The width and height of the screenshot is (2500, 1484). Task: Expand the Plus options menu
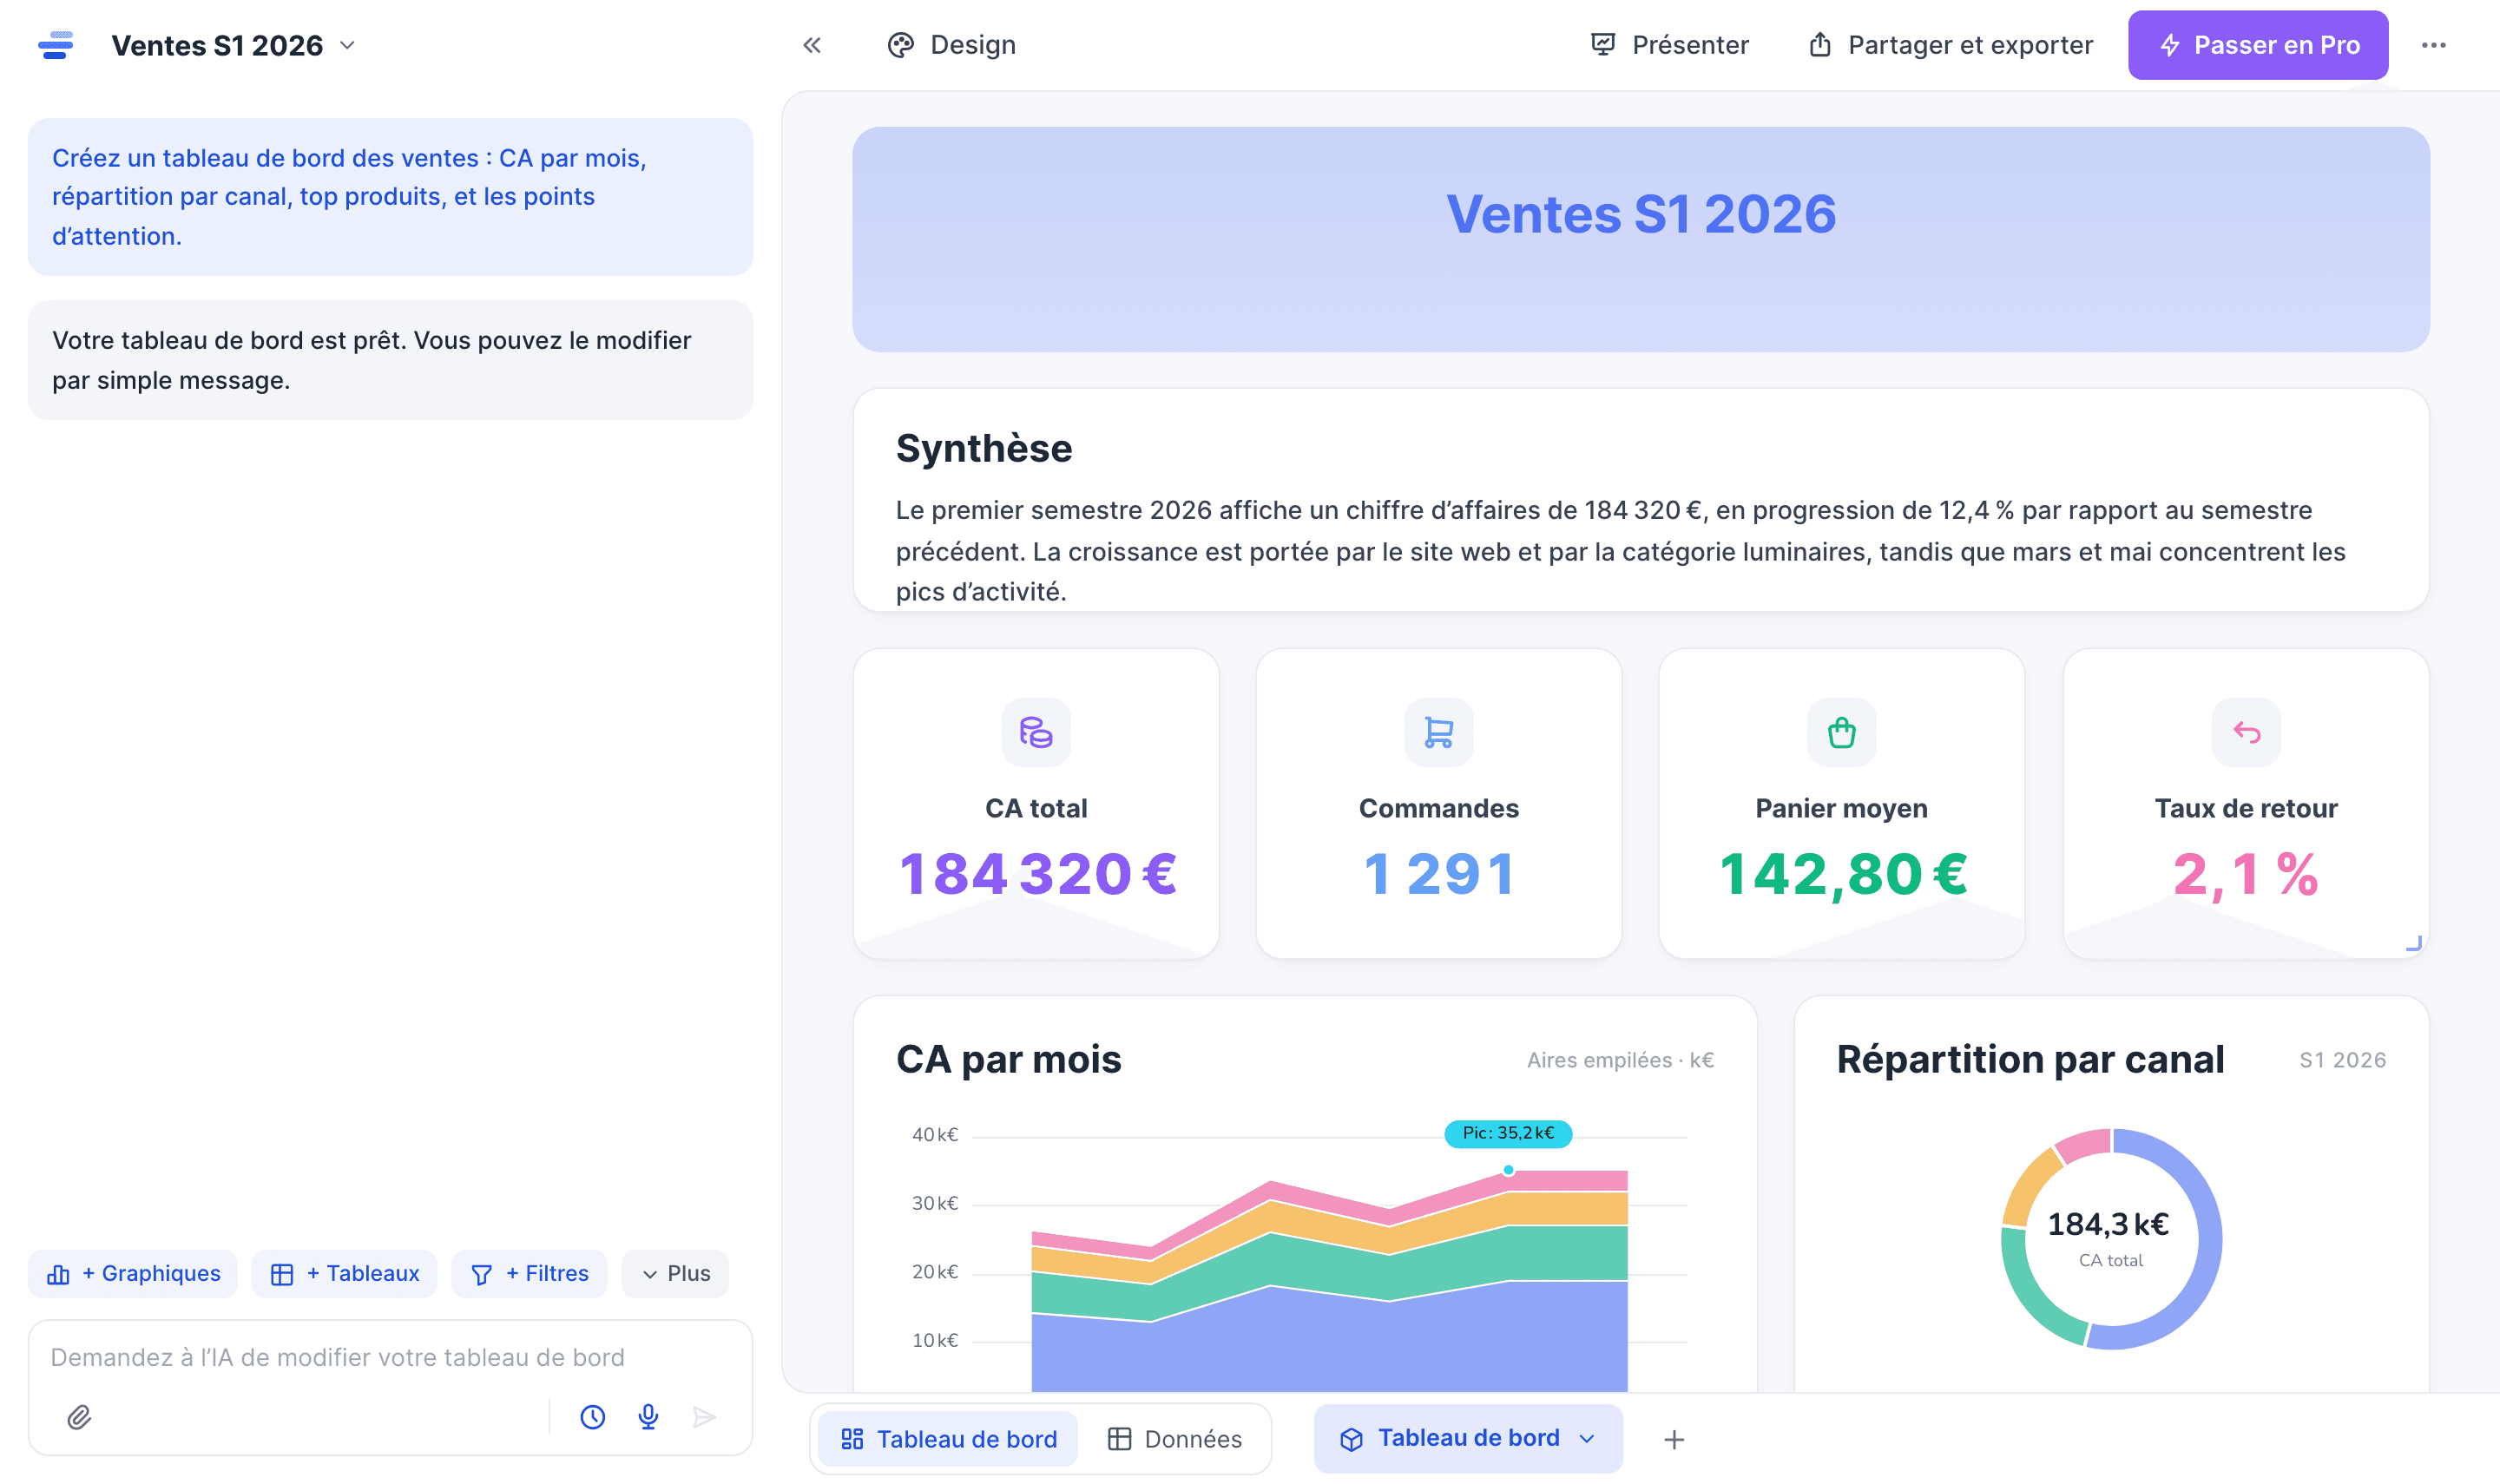point(675,1273)
